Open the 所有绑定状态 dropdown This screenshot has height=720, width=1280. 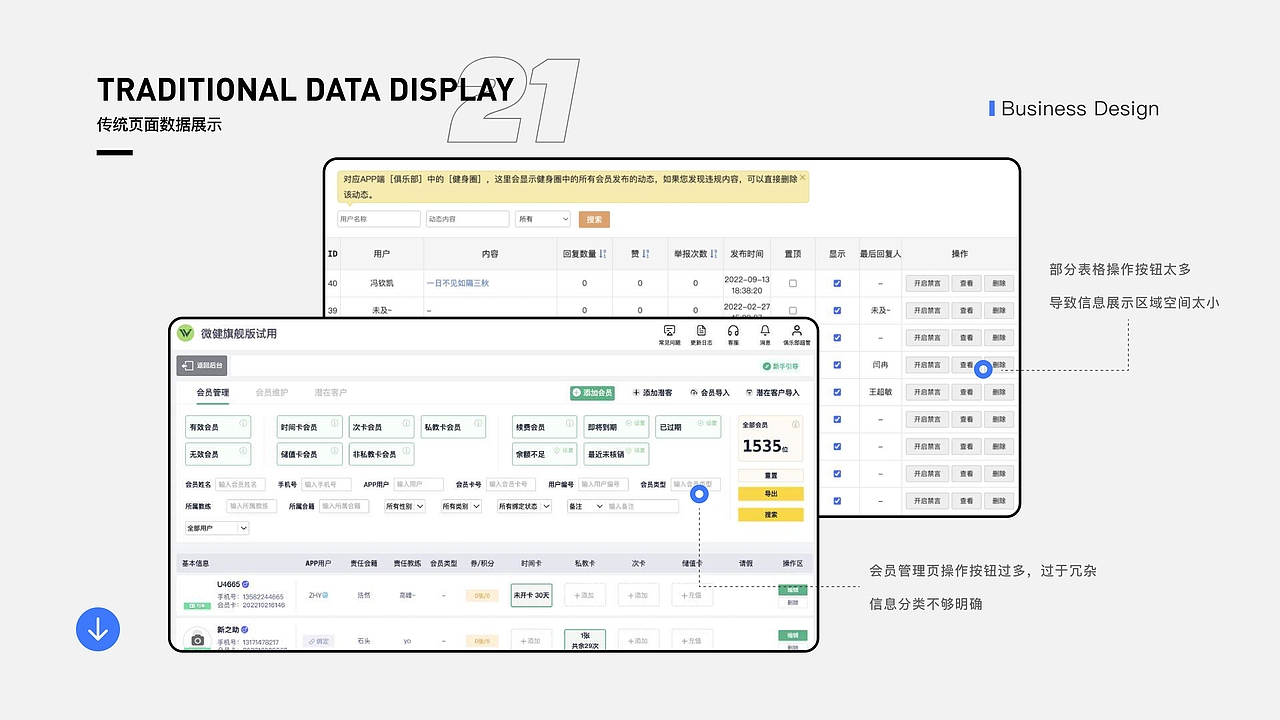tap(524, 506)
